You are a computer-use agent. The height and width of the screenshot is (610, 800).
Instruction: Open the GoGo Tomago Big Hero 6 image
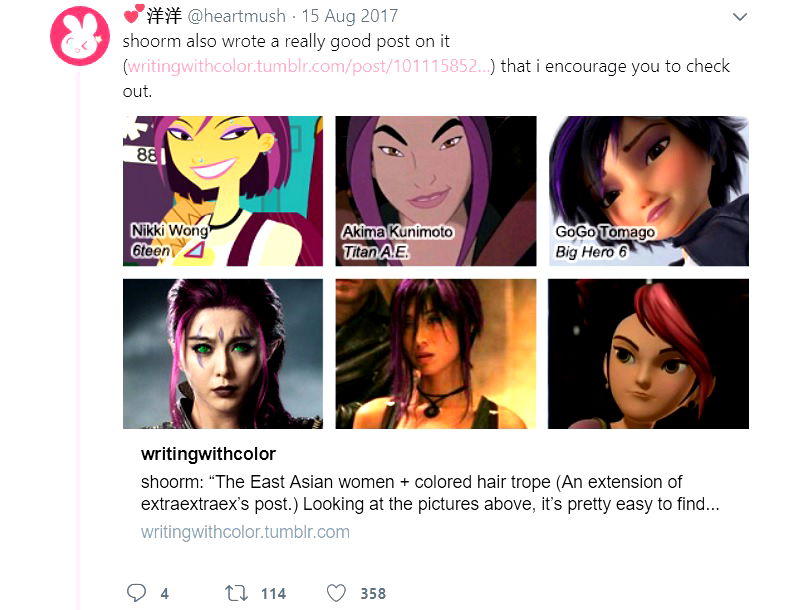tap(648, 191)
